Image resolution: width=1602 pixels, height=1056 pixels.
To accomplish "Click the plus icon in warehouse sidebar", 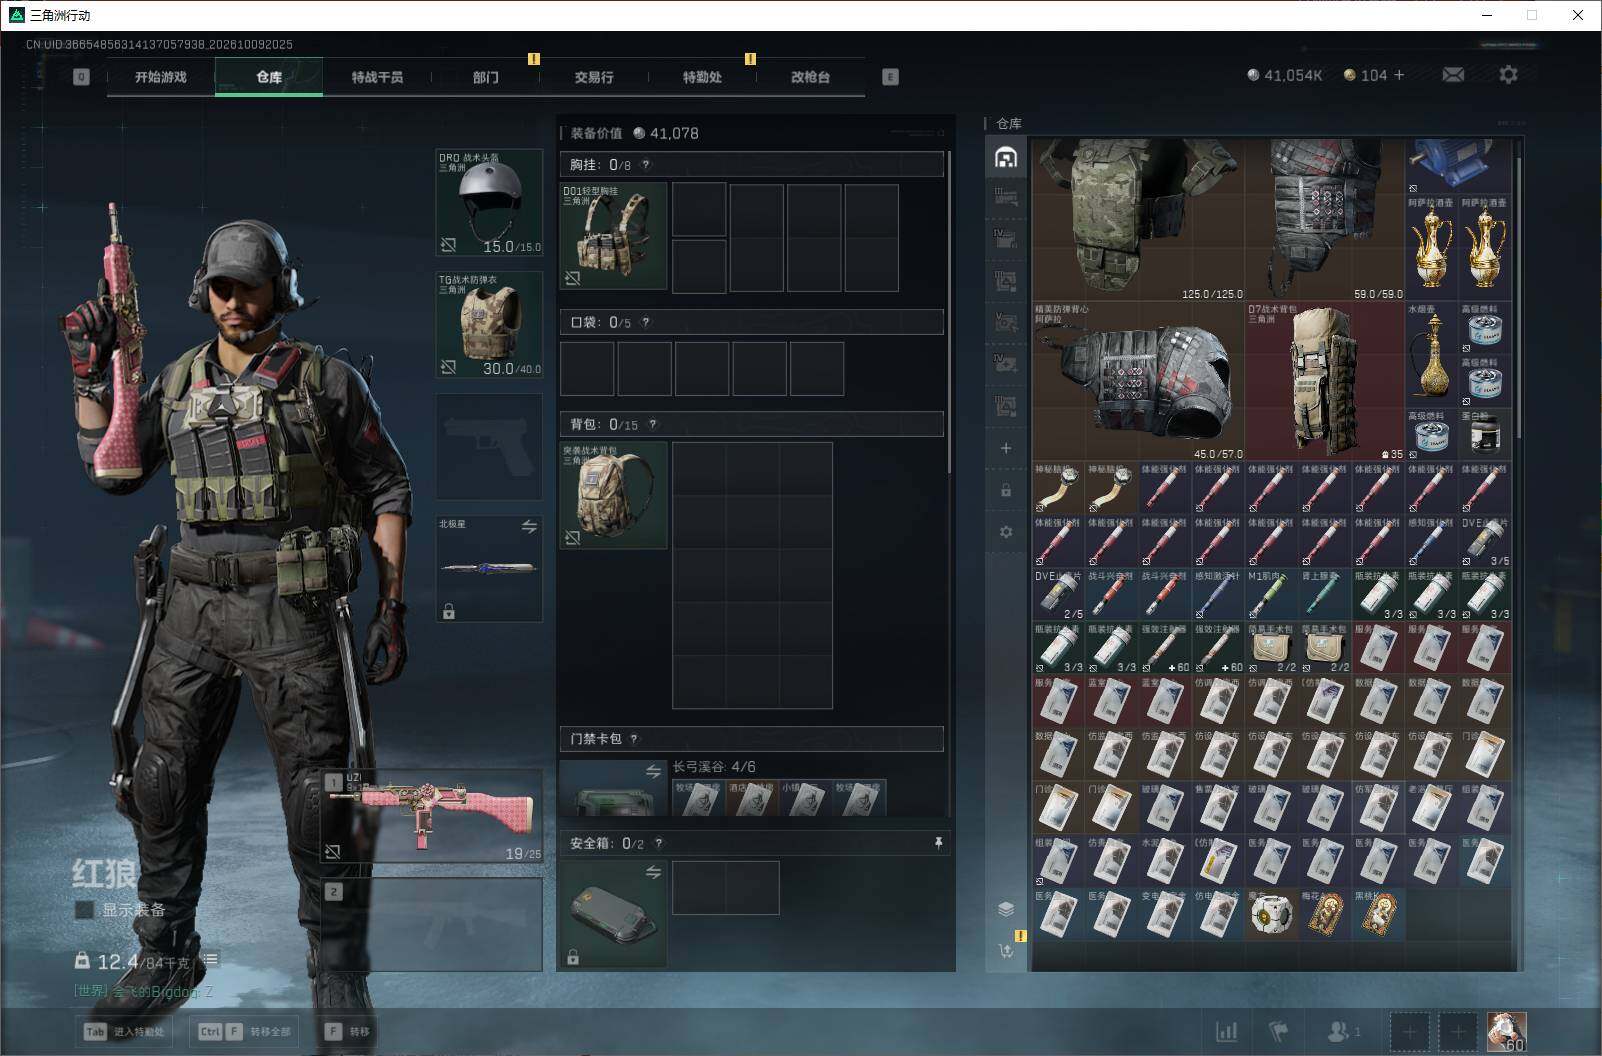I will coord(1006,448).
